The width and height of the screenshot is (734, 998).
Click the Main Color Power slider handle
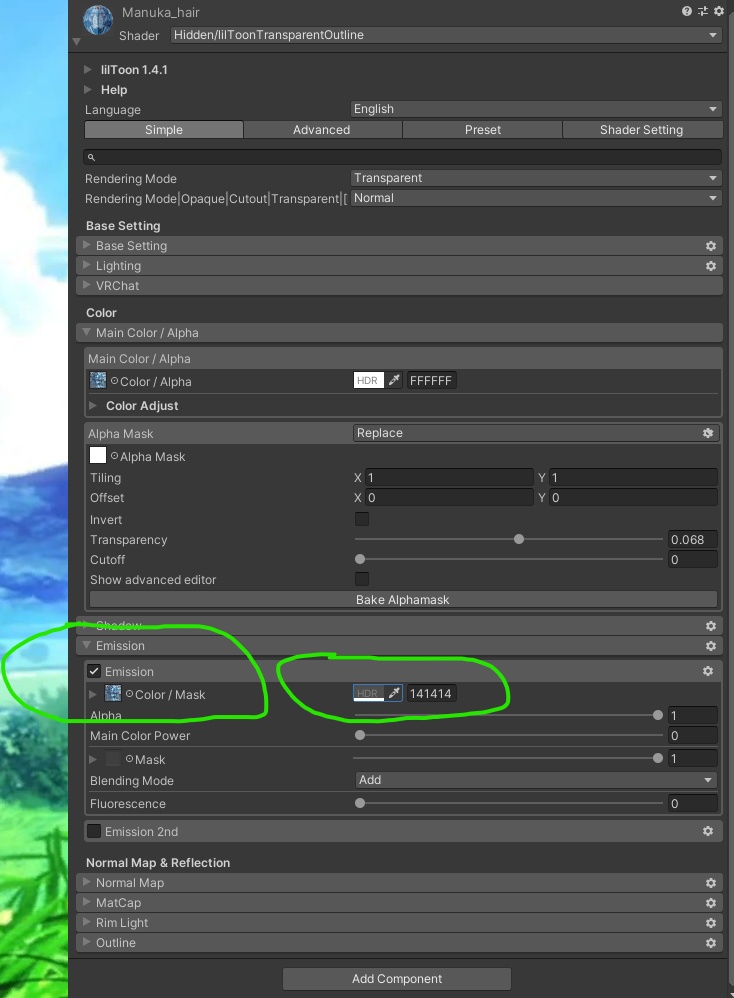[360, 735]
